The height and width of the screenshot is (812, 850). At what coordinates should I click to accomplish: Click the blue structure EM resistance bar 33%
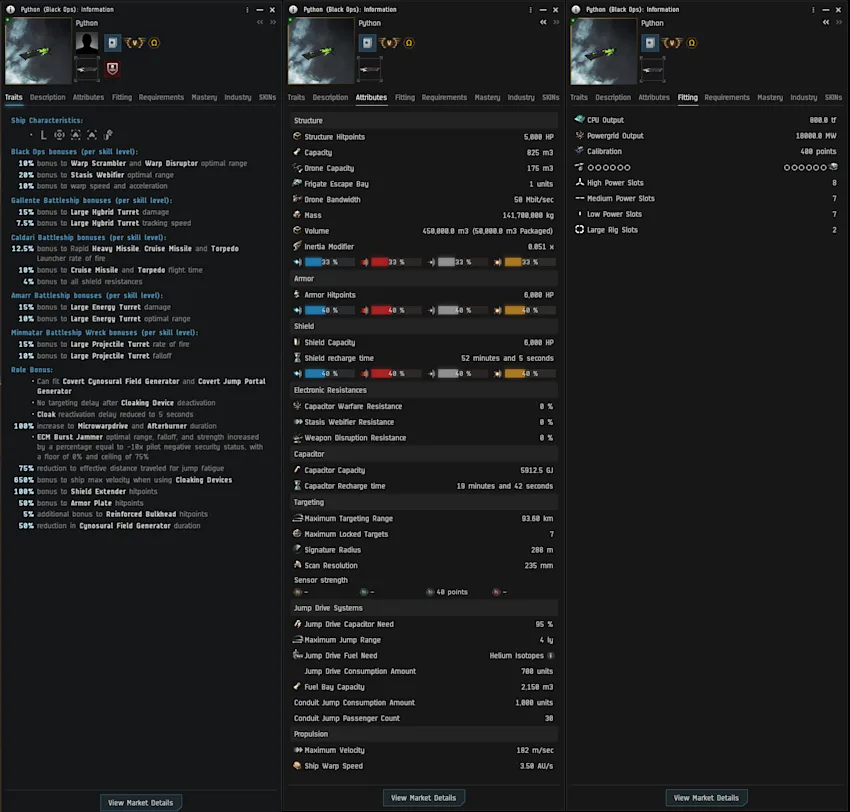[329, 262]
